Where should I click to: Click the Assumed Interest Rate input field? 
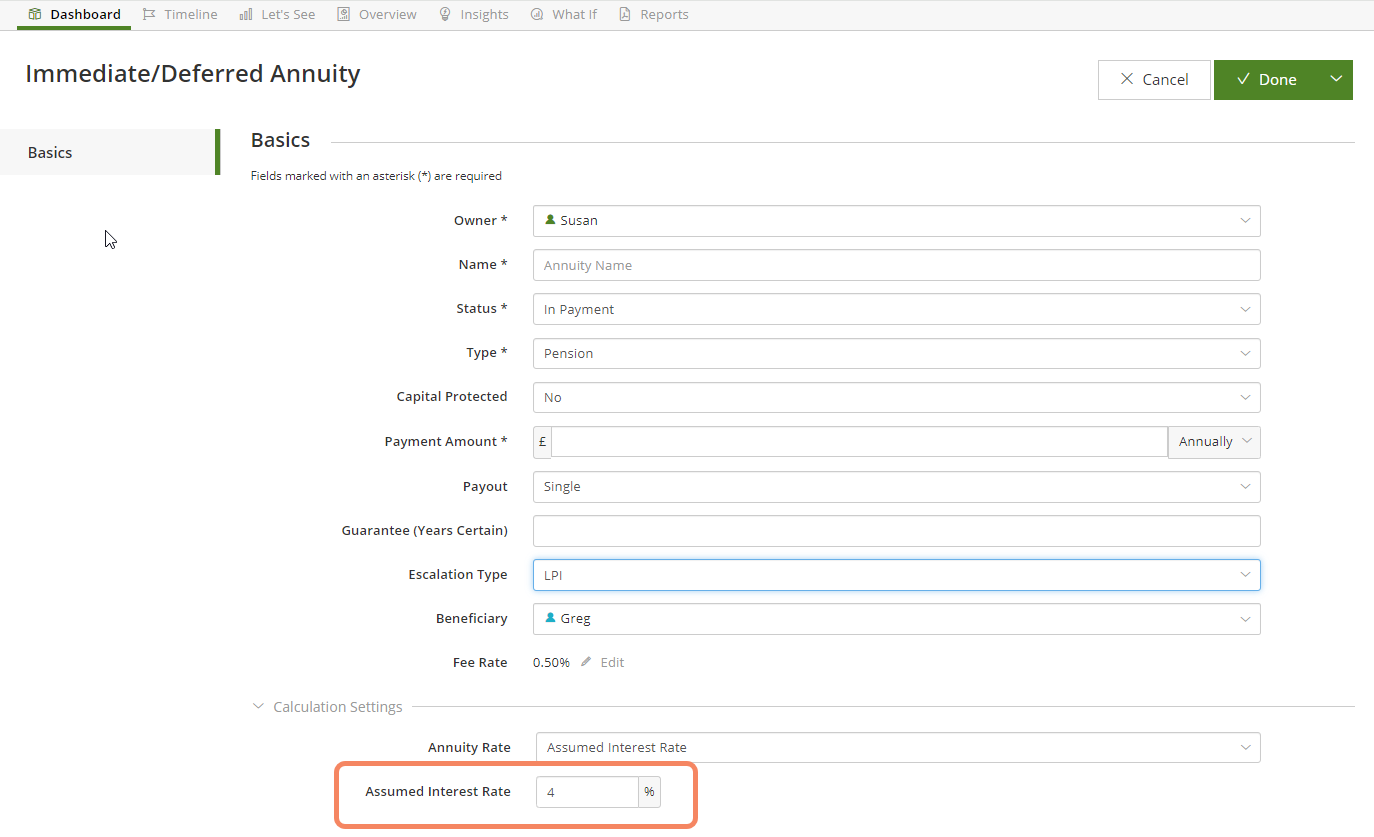(x=587, y=792)
